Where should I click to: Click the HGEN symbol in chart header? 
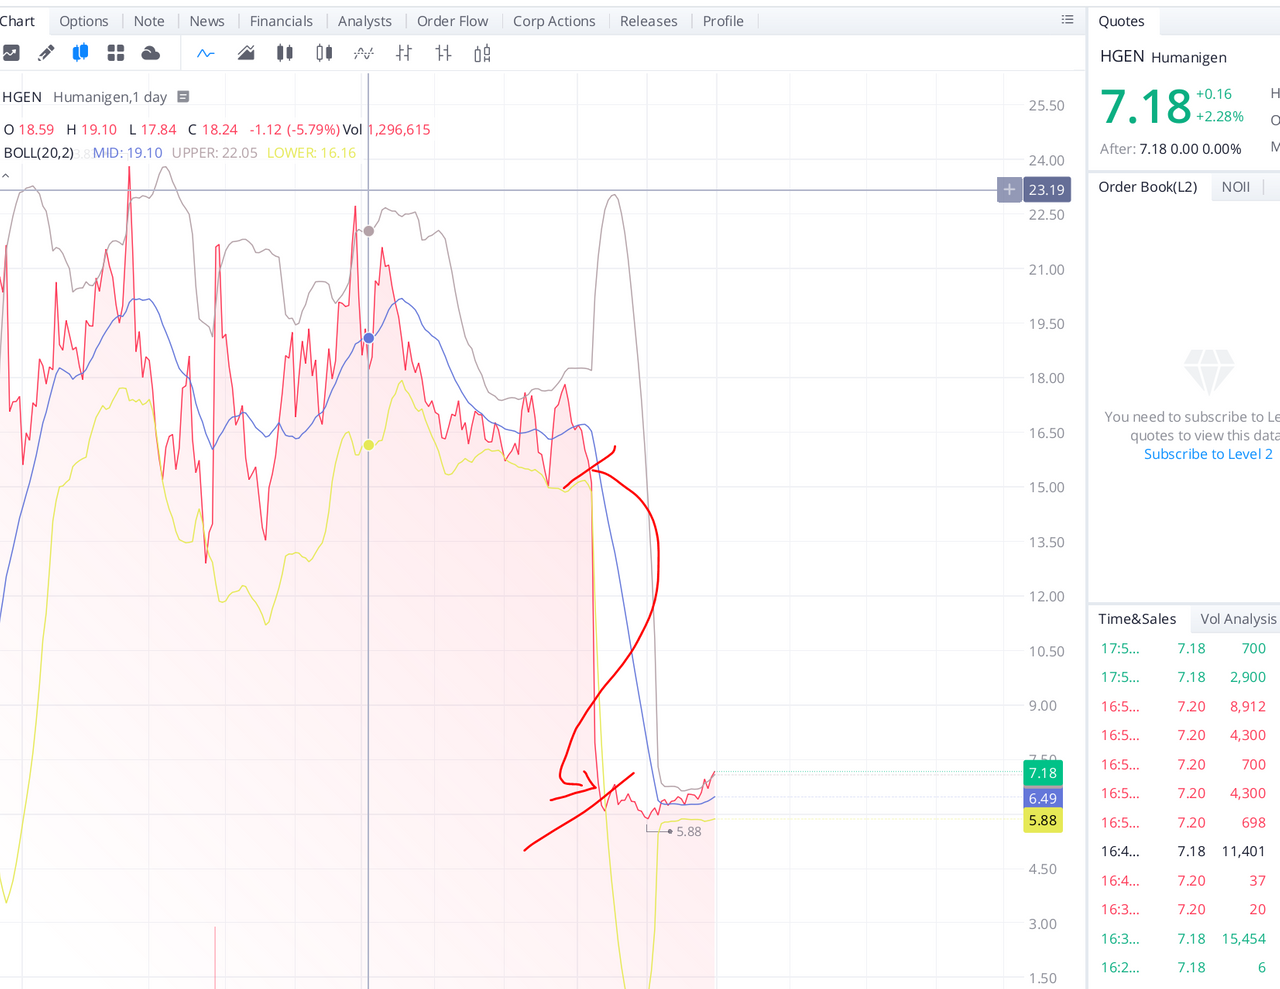22,97
